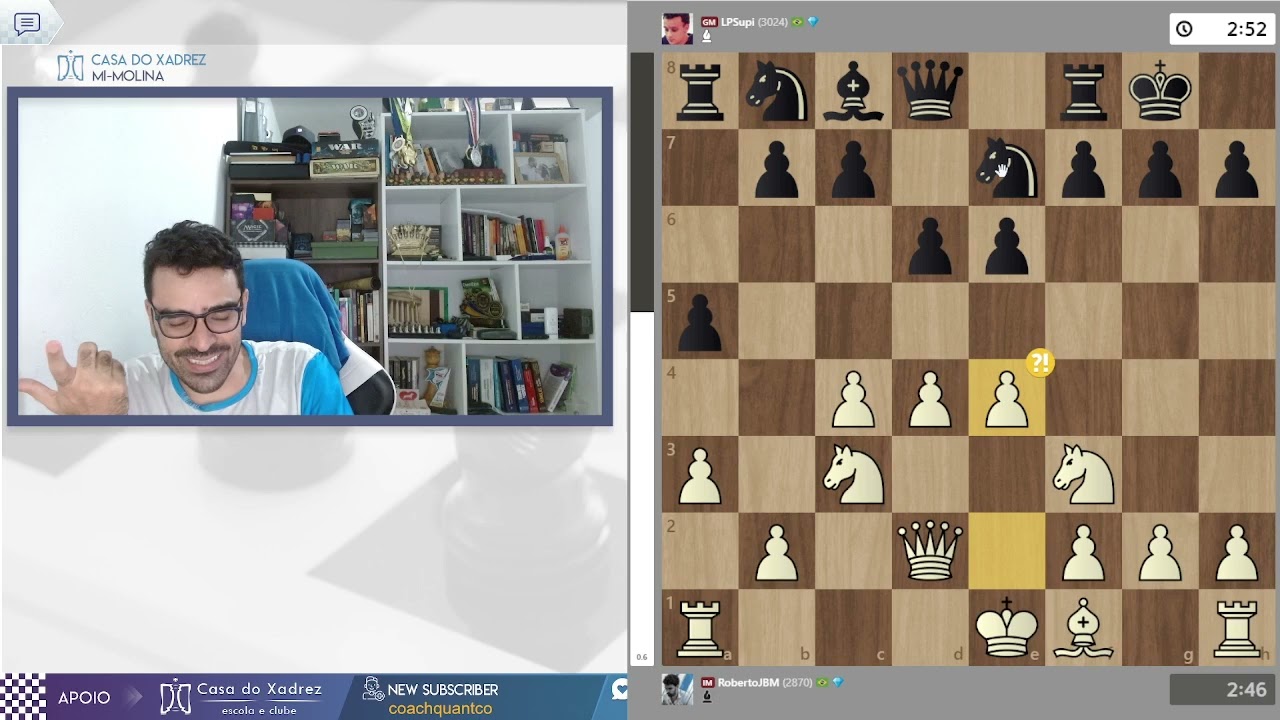The width and height of the screenshot is (1280, 720).
Task: Click the messenger icon in bottom banner
Action: [621, 689]
